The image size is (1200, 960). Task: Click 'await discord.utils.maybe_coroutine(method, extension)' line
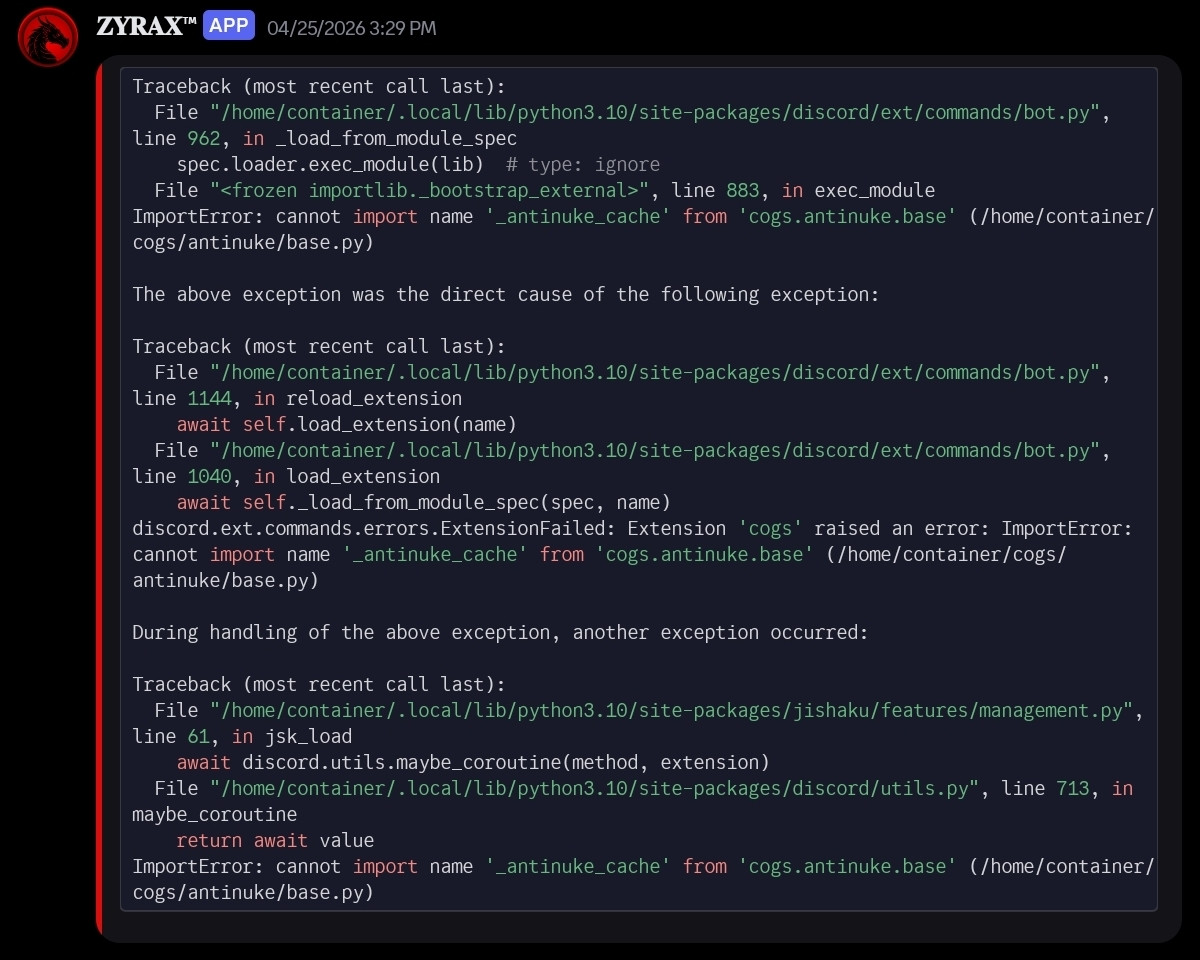click(474, 762)
